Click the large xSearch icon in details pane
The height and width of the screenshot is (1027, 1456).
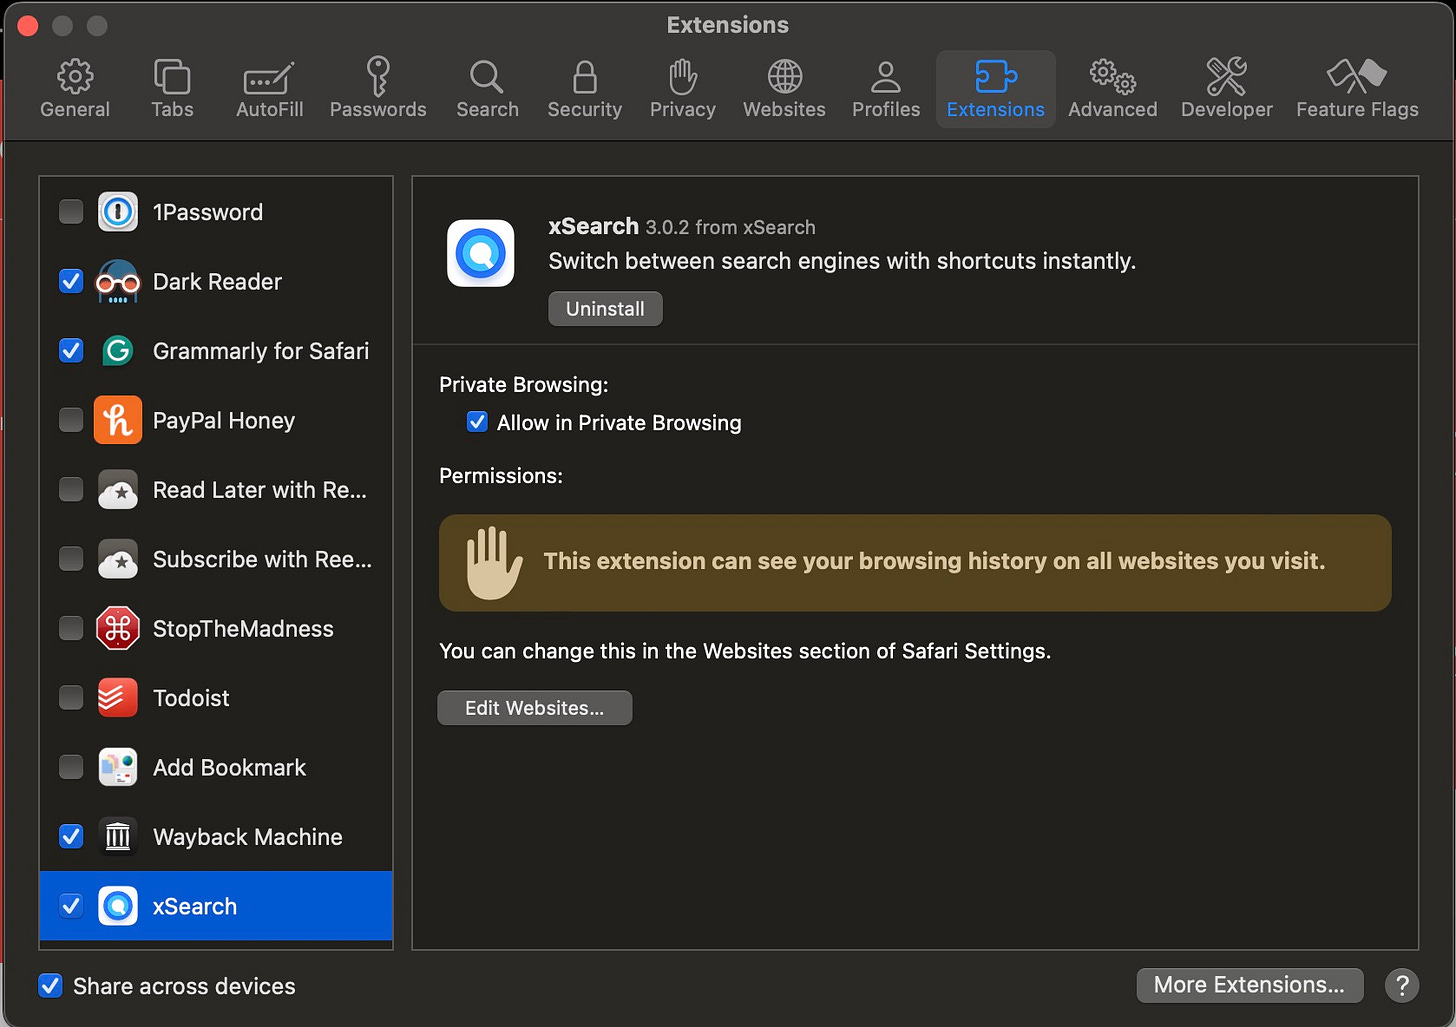[480, 254]
